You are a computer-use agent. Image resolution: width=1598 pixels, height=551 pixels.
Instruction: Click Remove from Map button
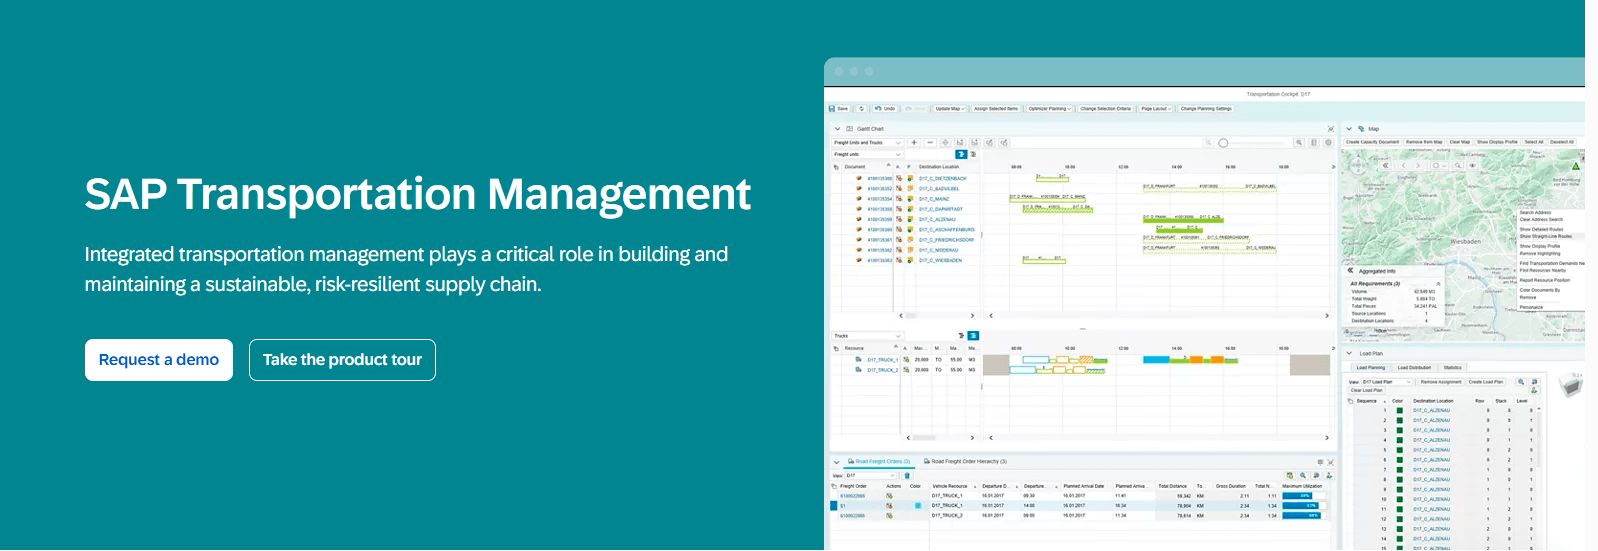pyautogui.click(x=1424, y=142)
